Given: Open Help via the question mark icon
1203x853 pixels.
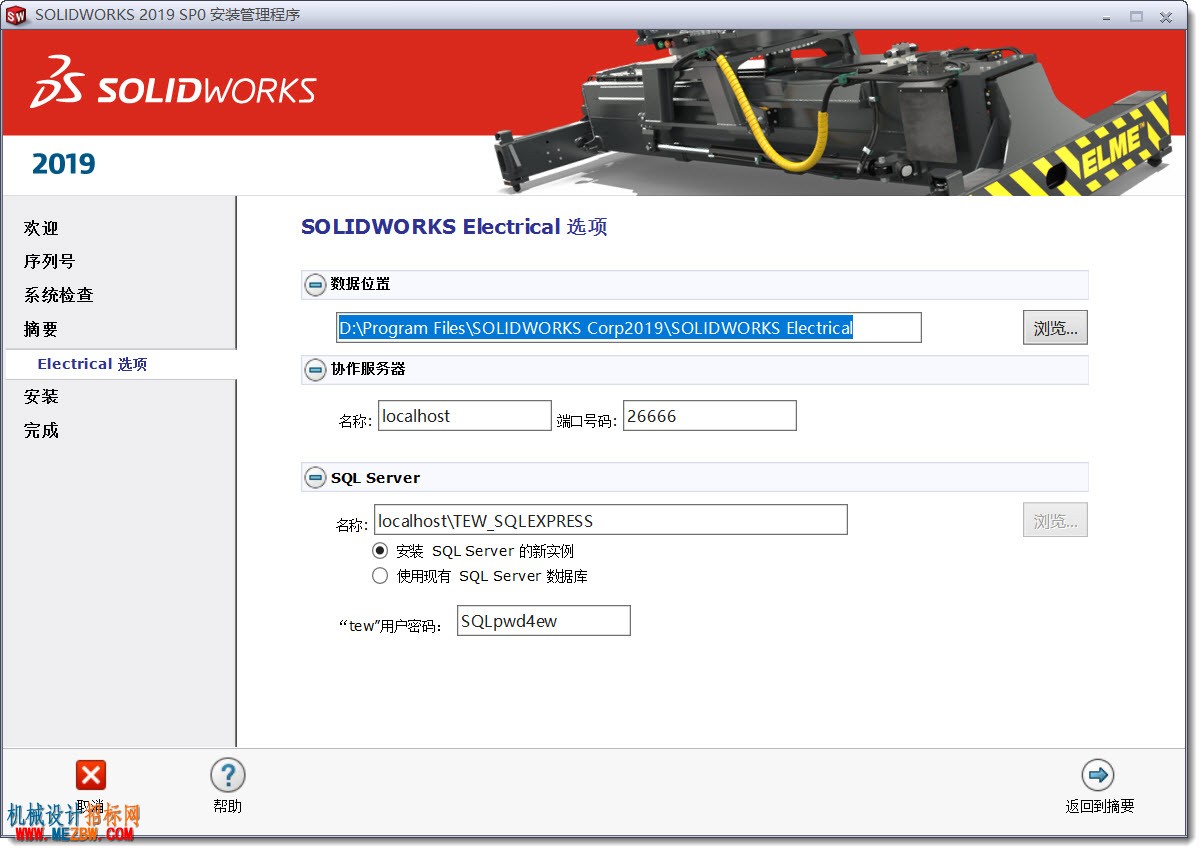Looking at the screenshot, I should [227, 775].
